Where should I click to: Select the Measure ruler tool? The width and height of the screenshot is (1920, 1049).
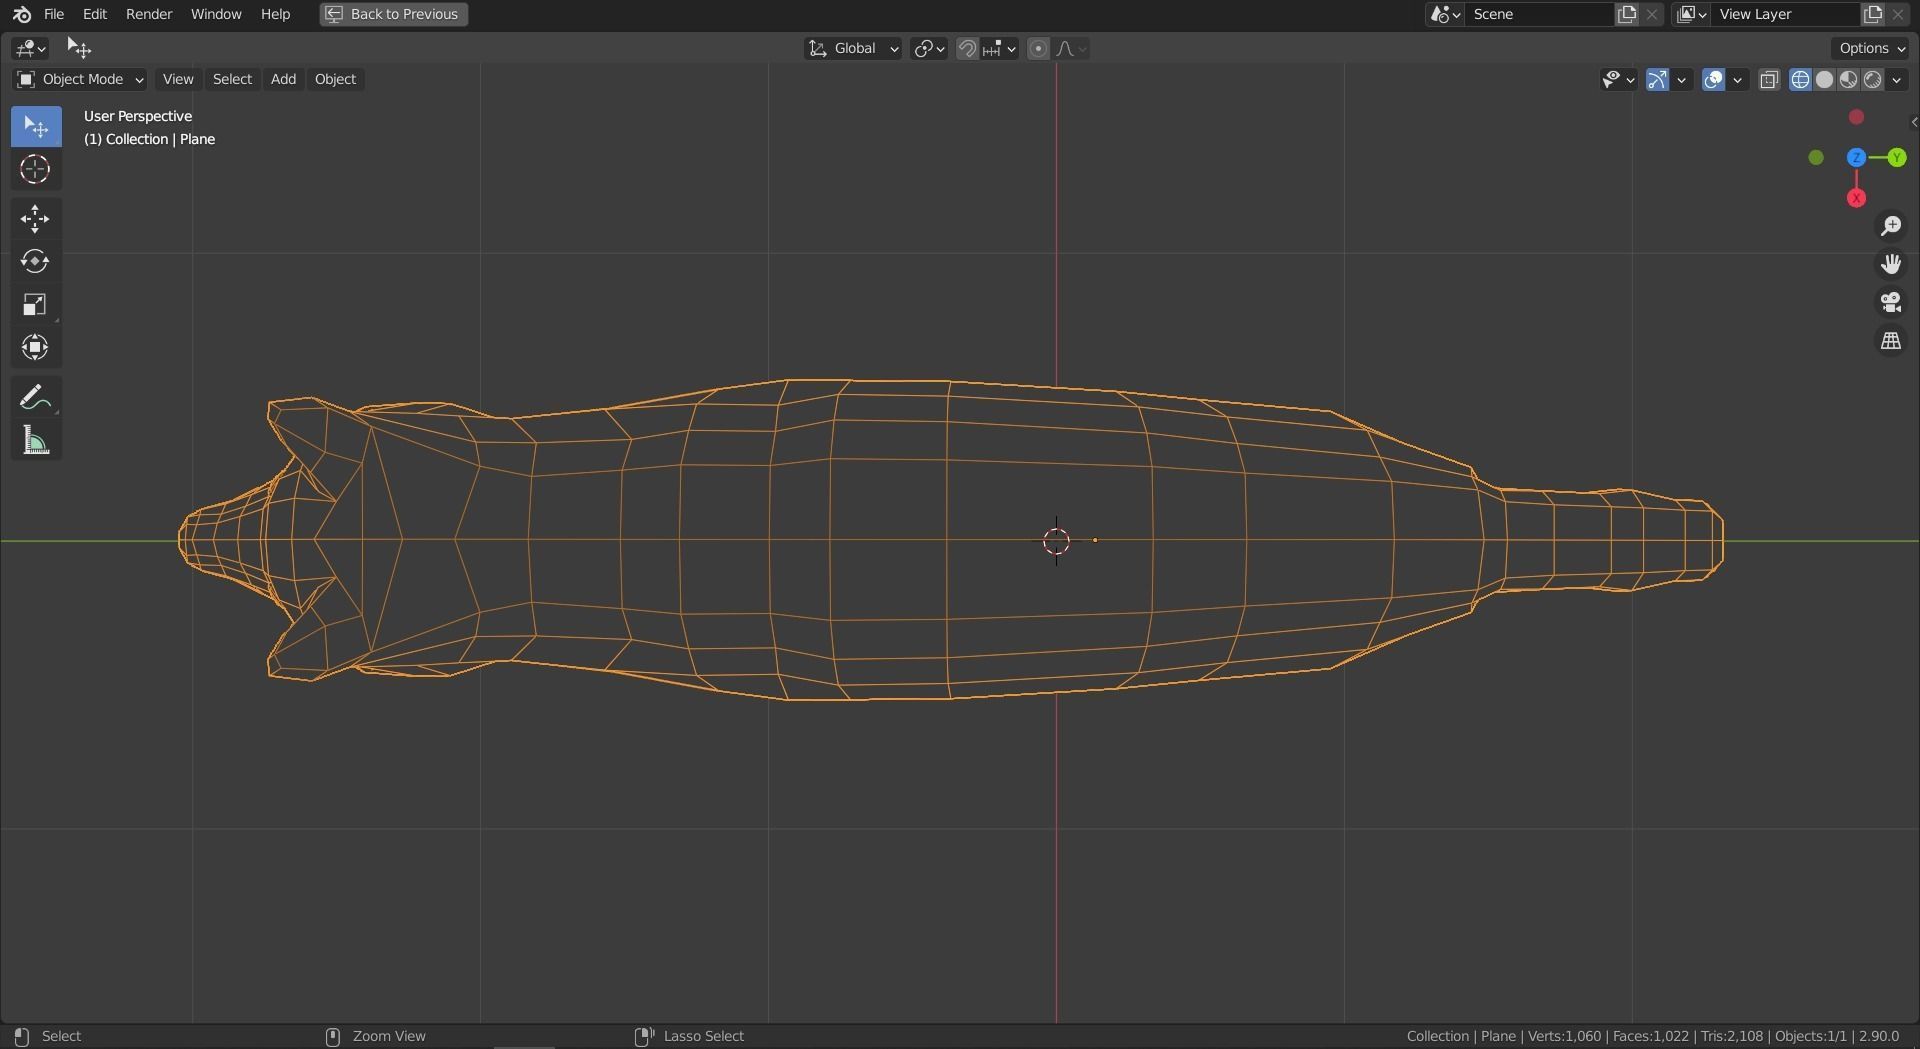36,440
